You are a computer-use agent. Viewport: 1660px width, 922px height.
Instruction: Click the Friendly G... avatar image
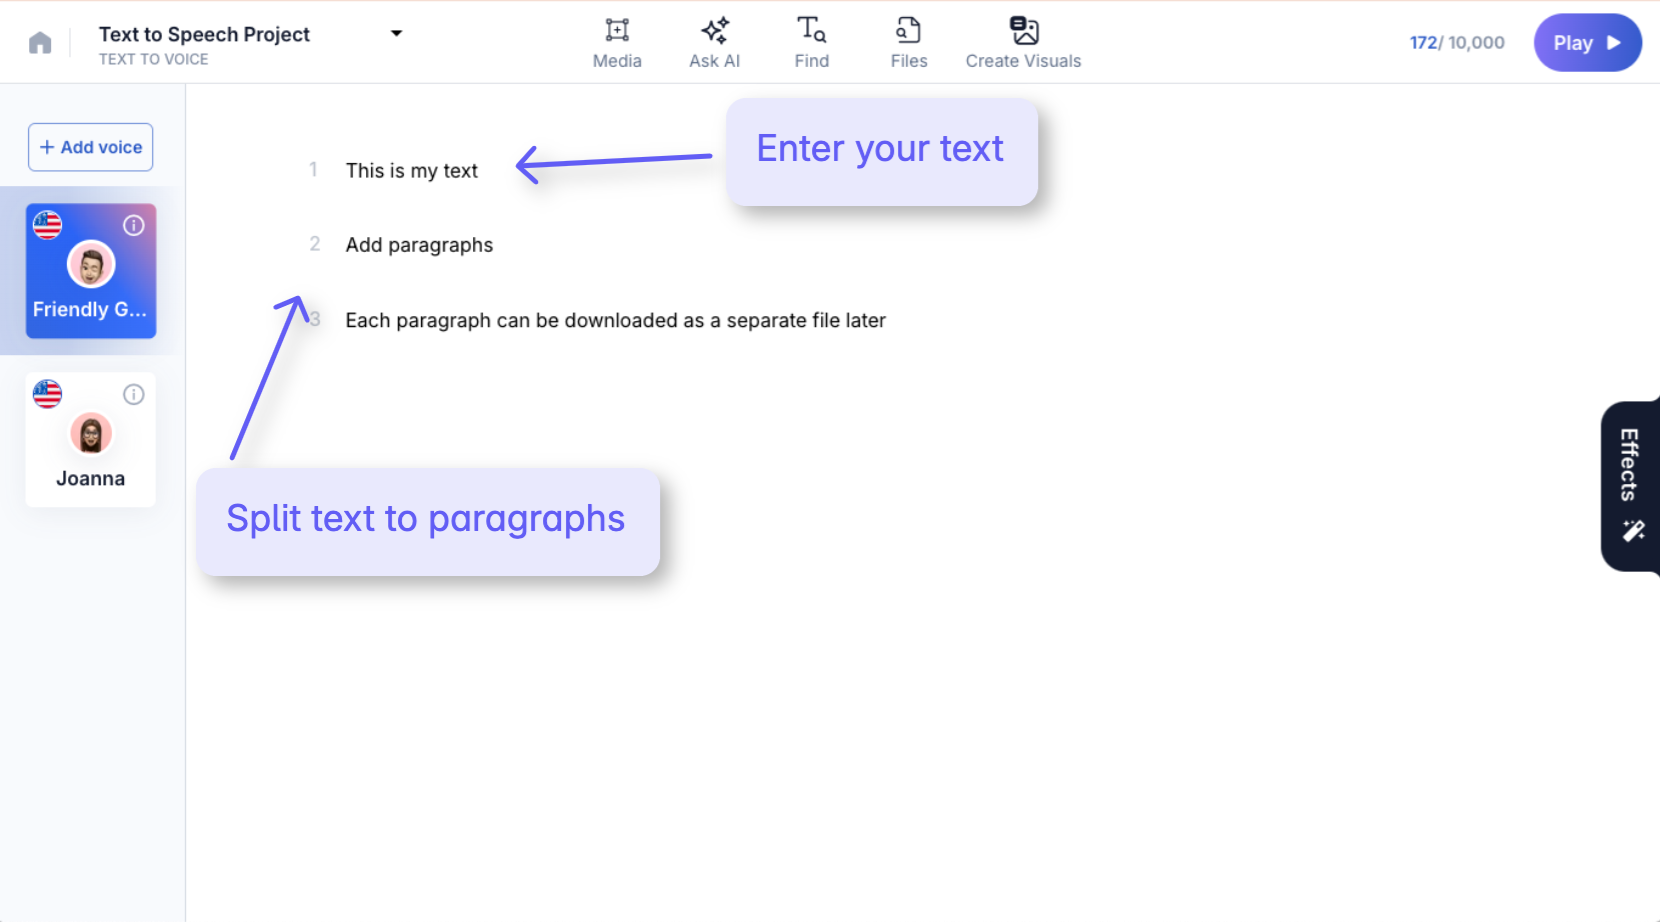[91, 265]
